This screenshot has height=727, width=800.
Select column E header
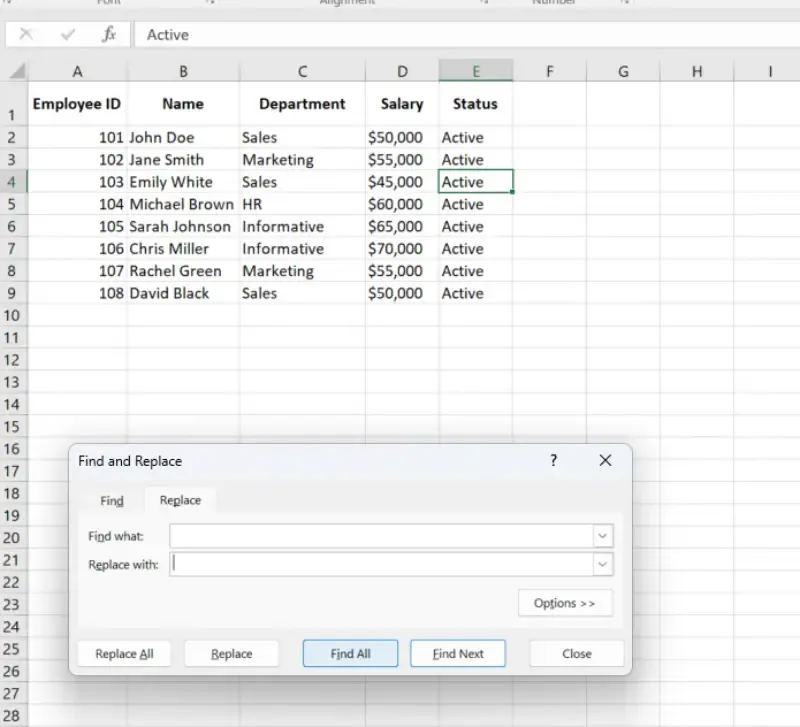476,71
